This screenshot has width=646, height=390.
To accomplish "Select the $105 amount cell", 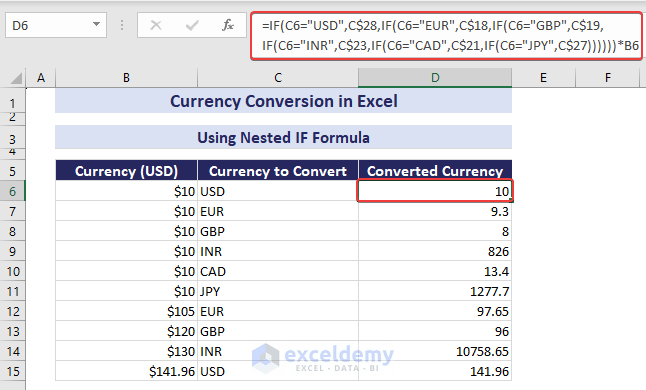I will click(126, 311).
